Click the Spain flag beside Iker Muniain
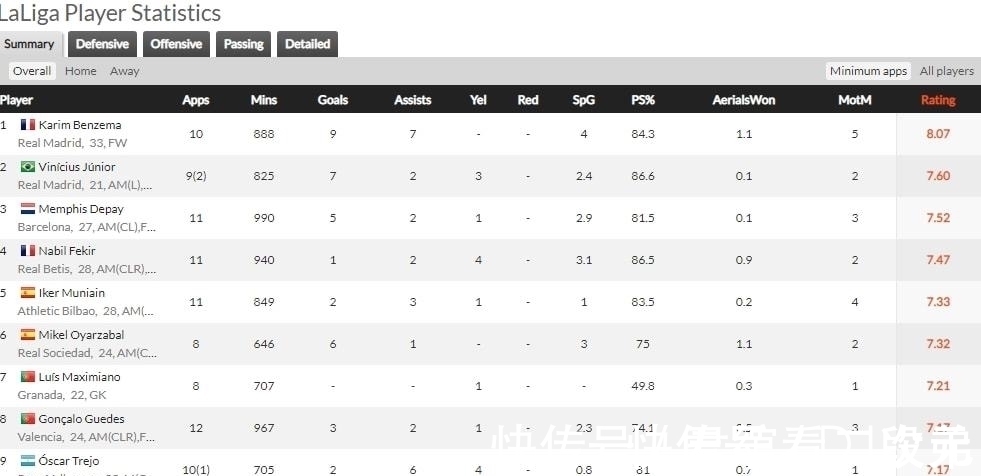 coord(28,293)
